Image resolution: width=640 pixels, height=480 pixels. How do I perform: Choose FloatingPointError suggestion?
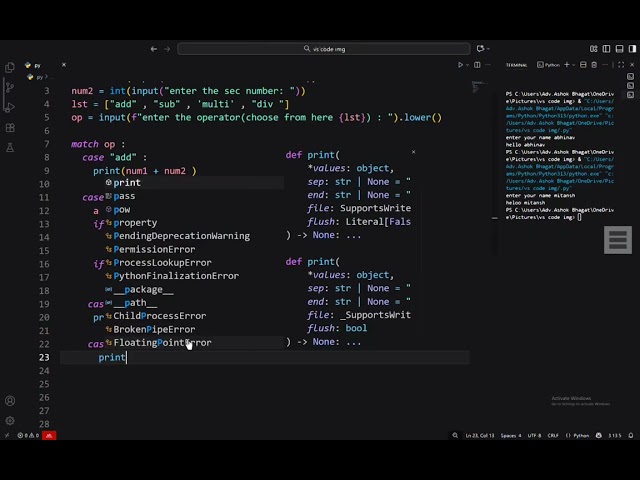(194, 342)
